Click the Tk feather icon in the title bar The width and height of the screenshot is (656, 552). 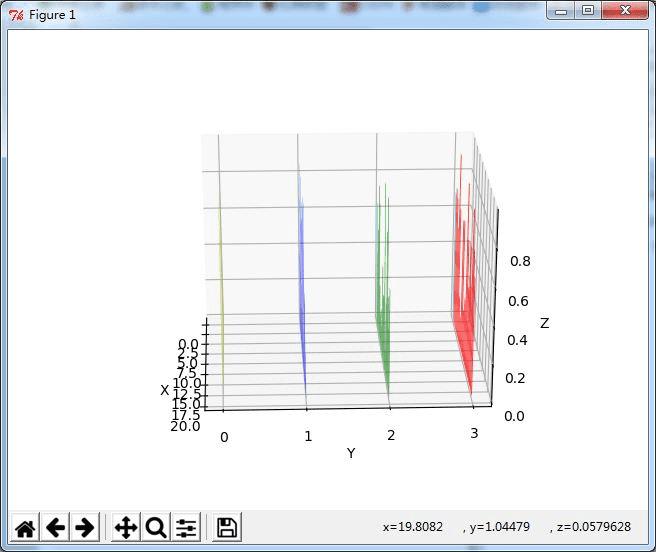[x=16, y=15]
